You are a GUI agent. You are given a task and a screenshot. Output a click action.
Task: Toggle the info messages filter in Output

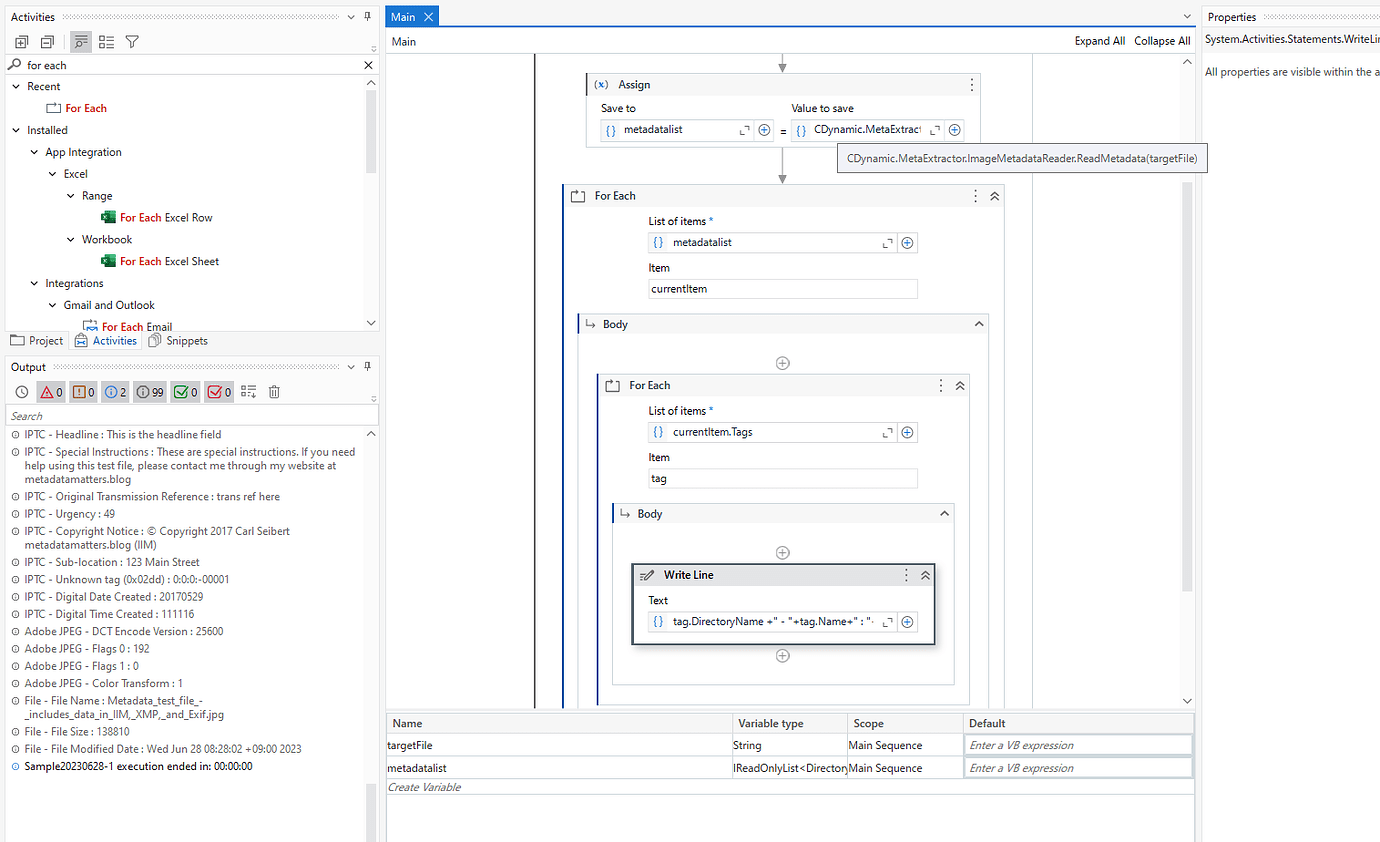point(115,391)
